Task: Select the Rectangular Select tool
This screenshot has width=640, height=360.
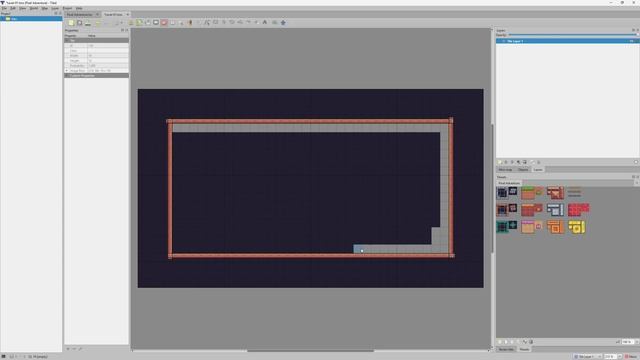Action: tap(173, 22)
